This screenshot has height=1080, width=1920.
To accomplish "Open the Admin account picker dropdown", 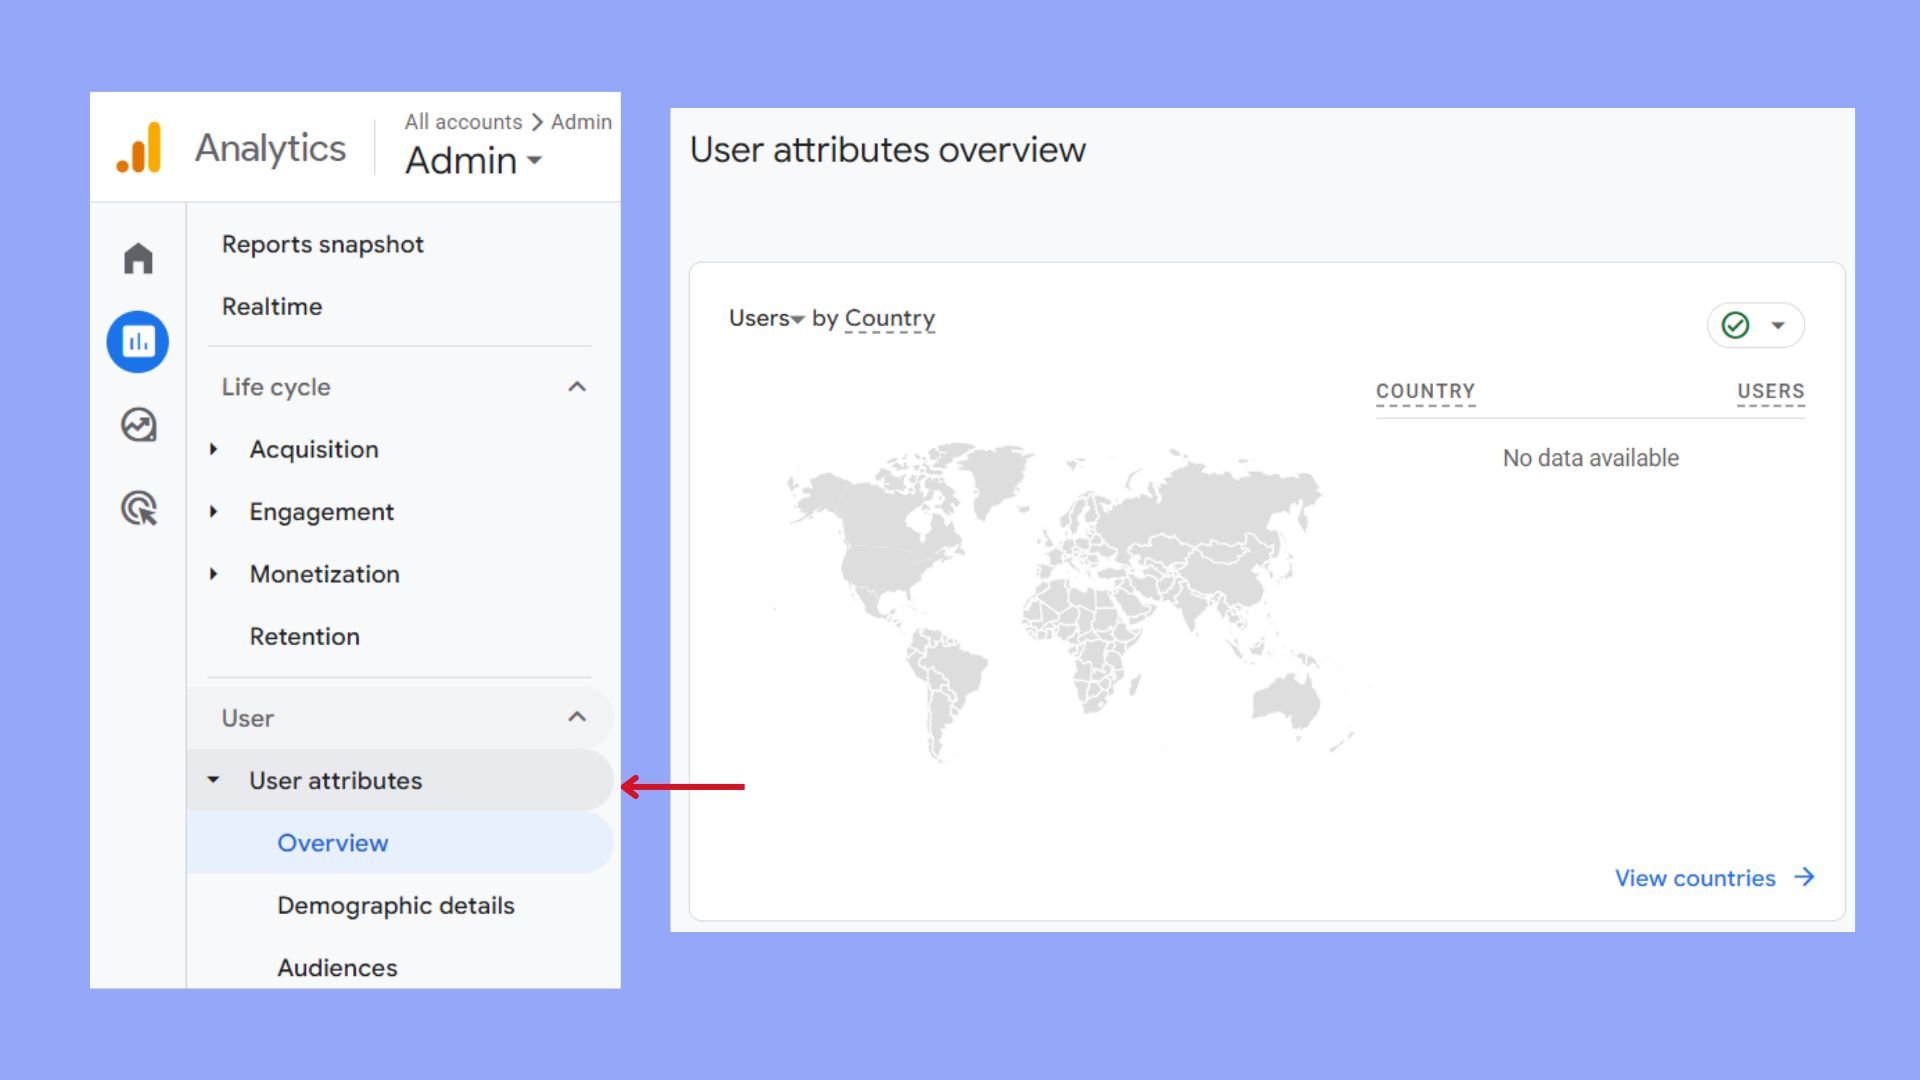I will tap(473, 160).
